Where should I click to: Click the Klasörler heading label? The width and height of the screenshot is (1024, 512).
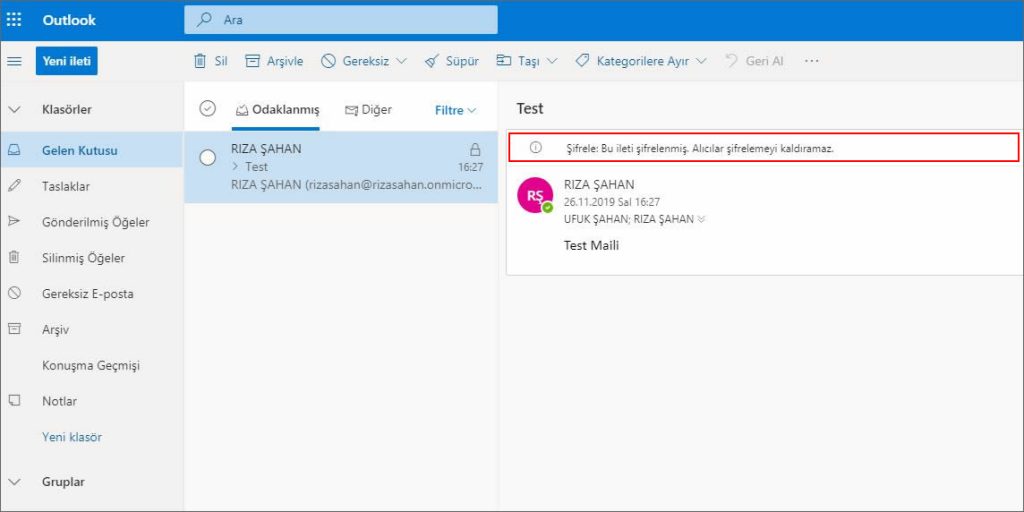click(67, 110)
